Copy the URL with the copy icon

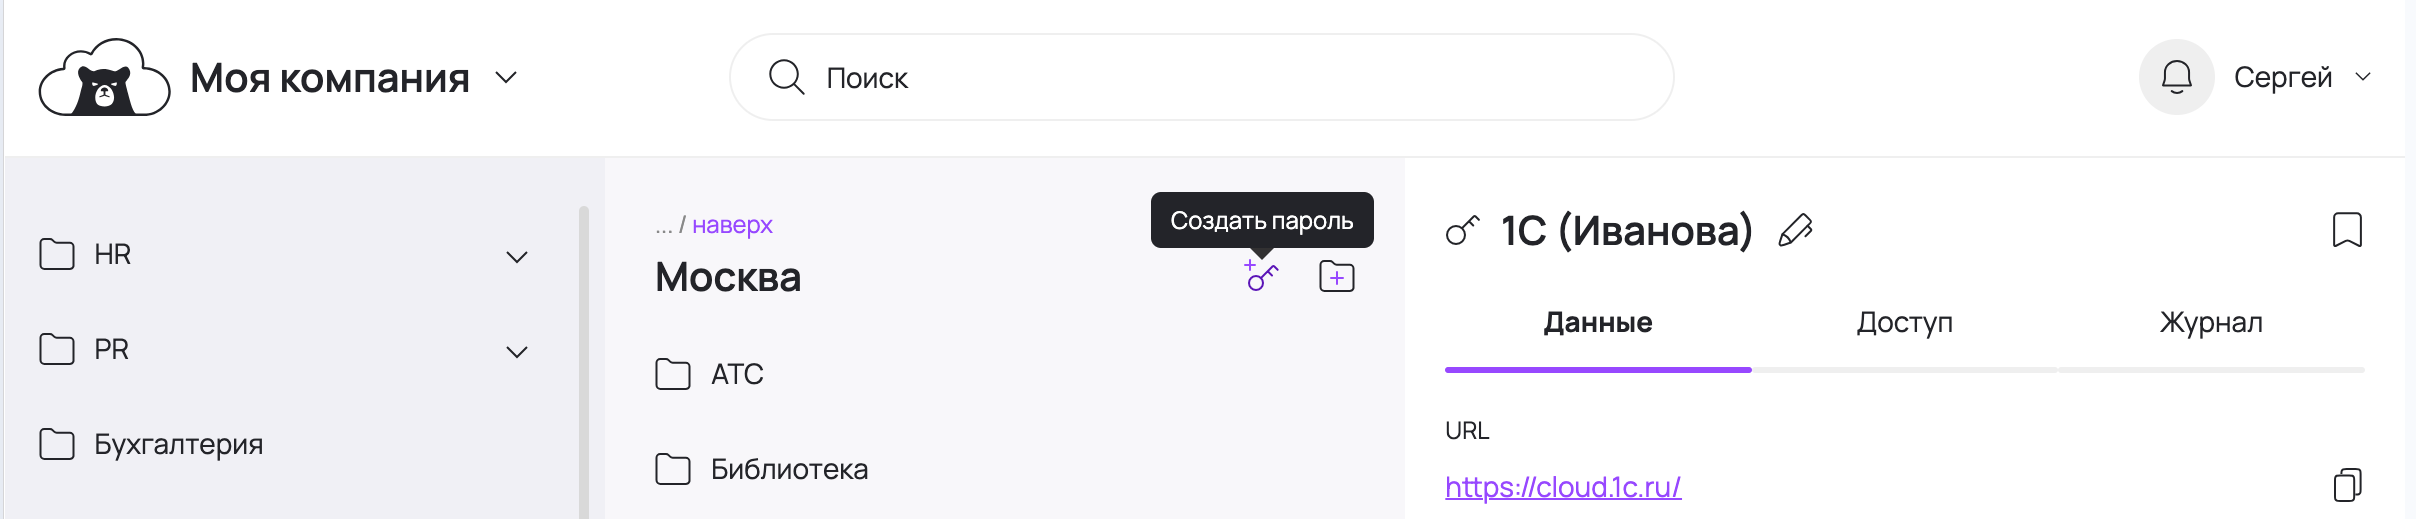2347,485
